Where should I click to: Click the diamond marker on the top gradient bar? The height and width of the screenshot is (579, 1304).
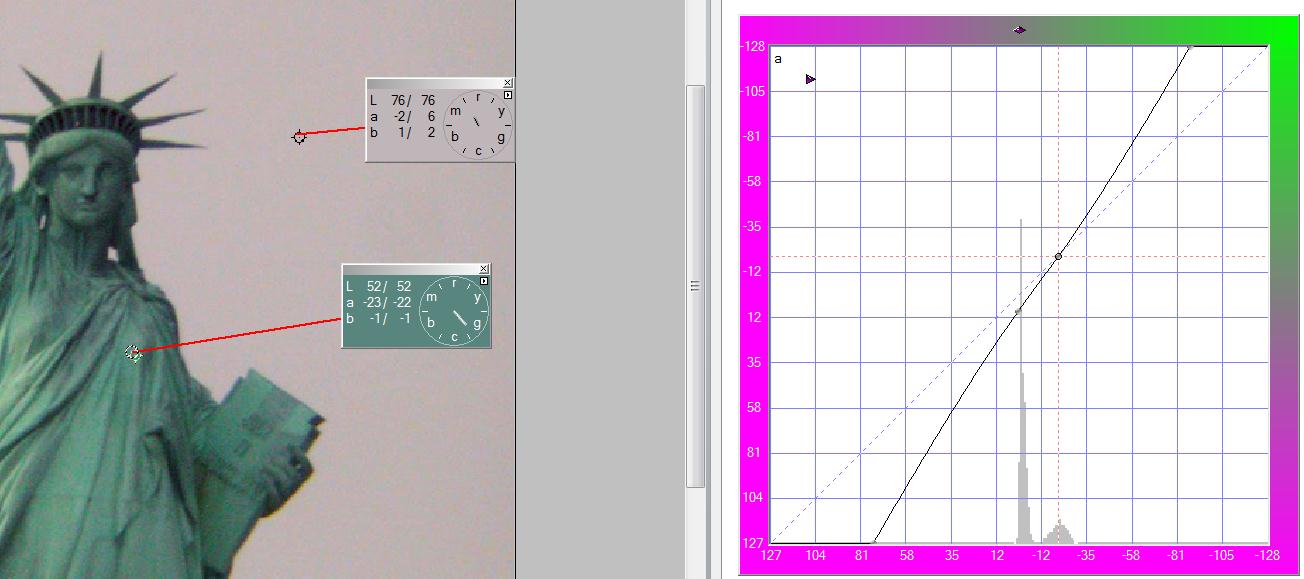click(x=1019, y=30)
